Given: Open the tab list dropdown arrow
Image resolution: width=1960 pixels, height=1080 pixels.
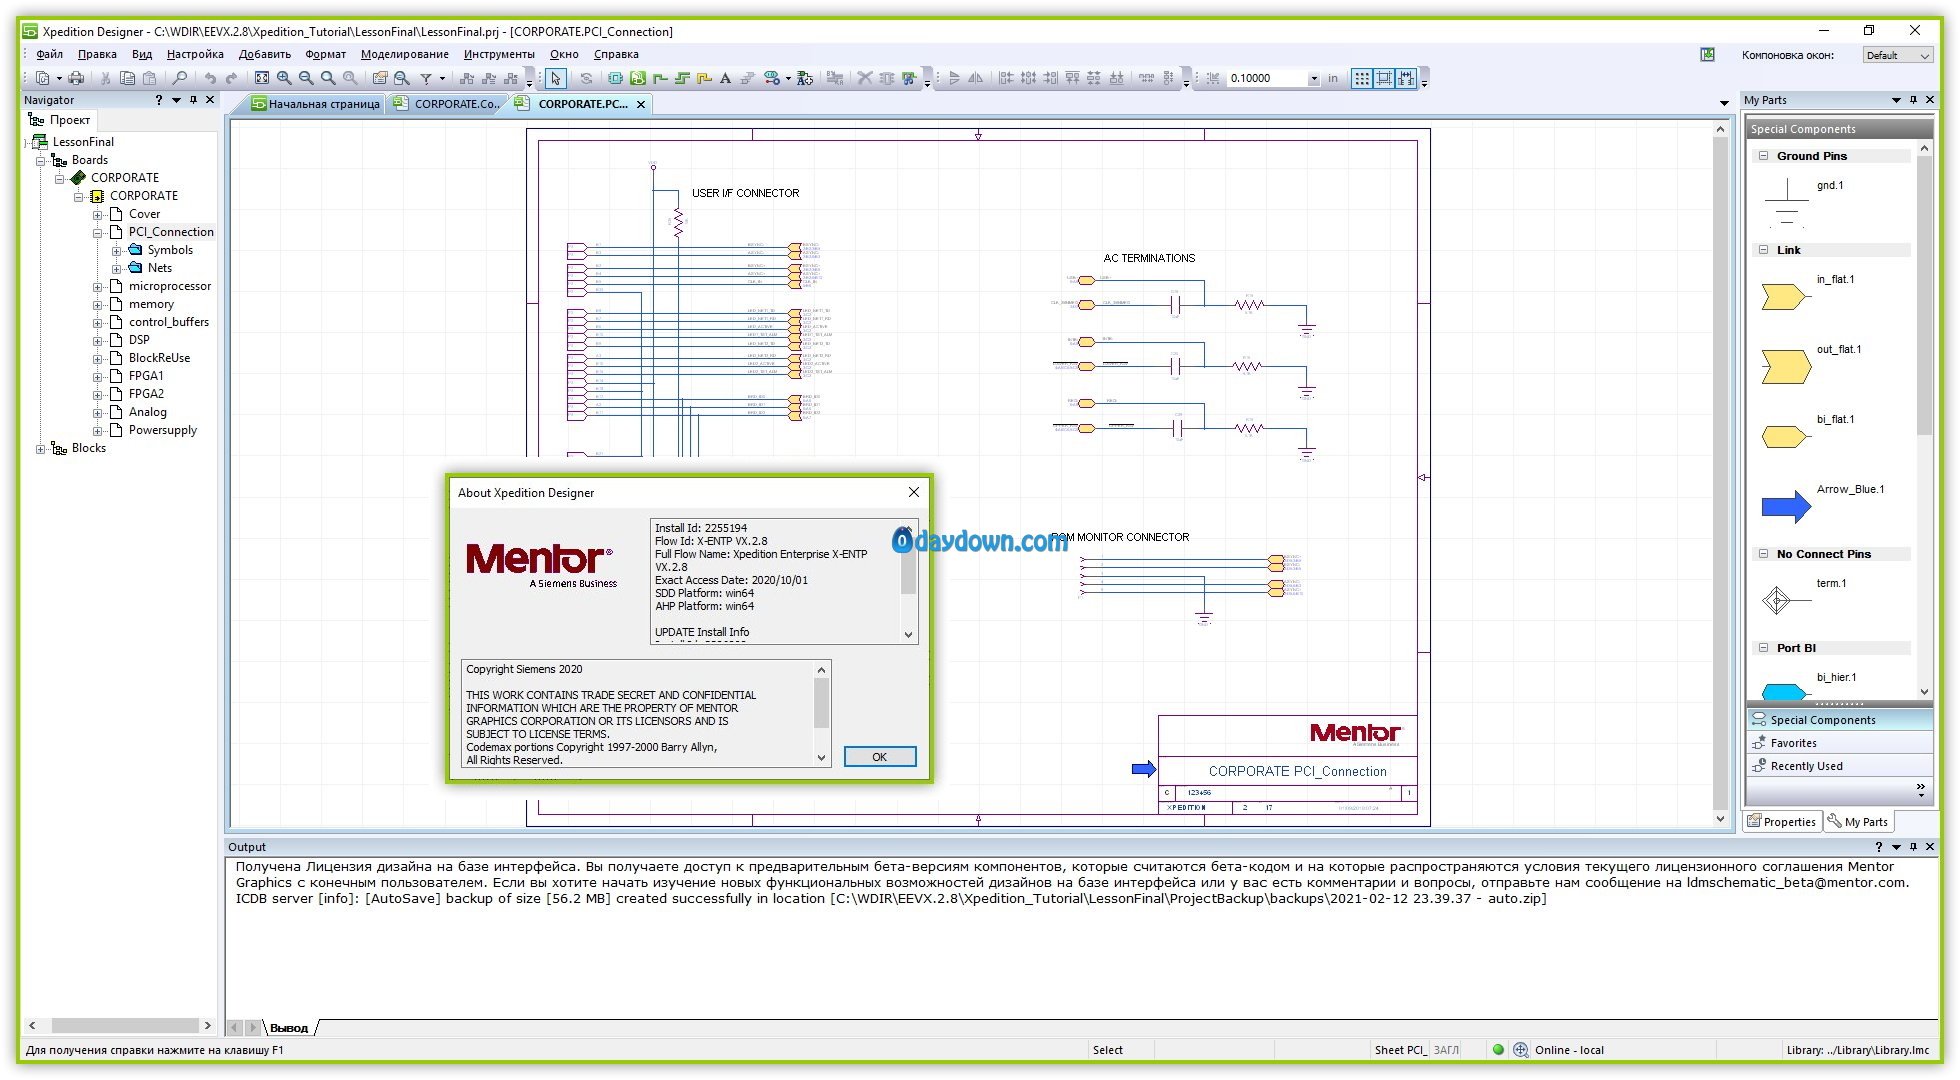Looking at the screenshot, I should pyautogui.click(x=1724, y=103).
